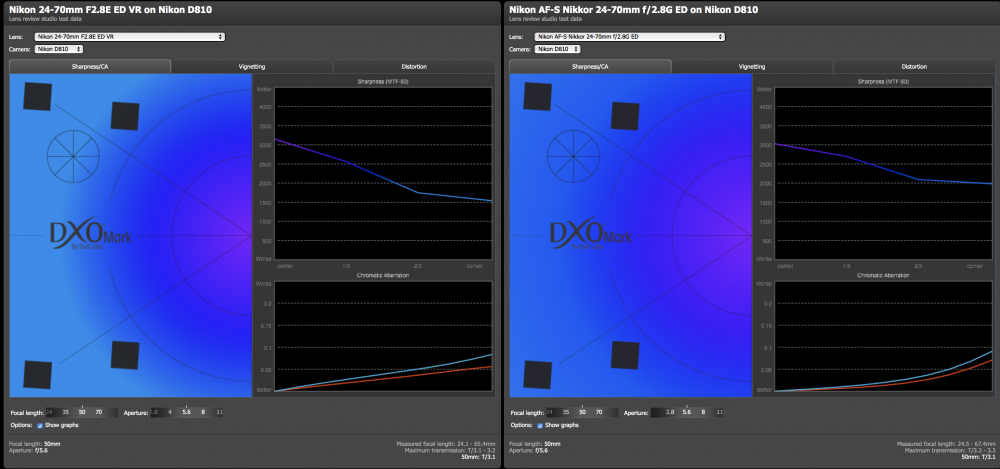Click 'Aperture: f/5.6' status in left panel
1000x469 pixels.
point(29,450)
